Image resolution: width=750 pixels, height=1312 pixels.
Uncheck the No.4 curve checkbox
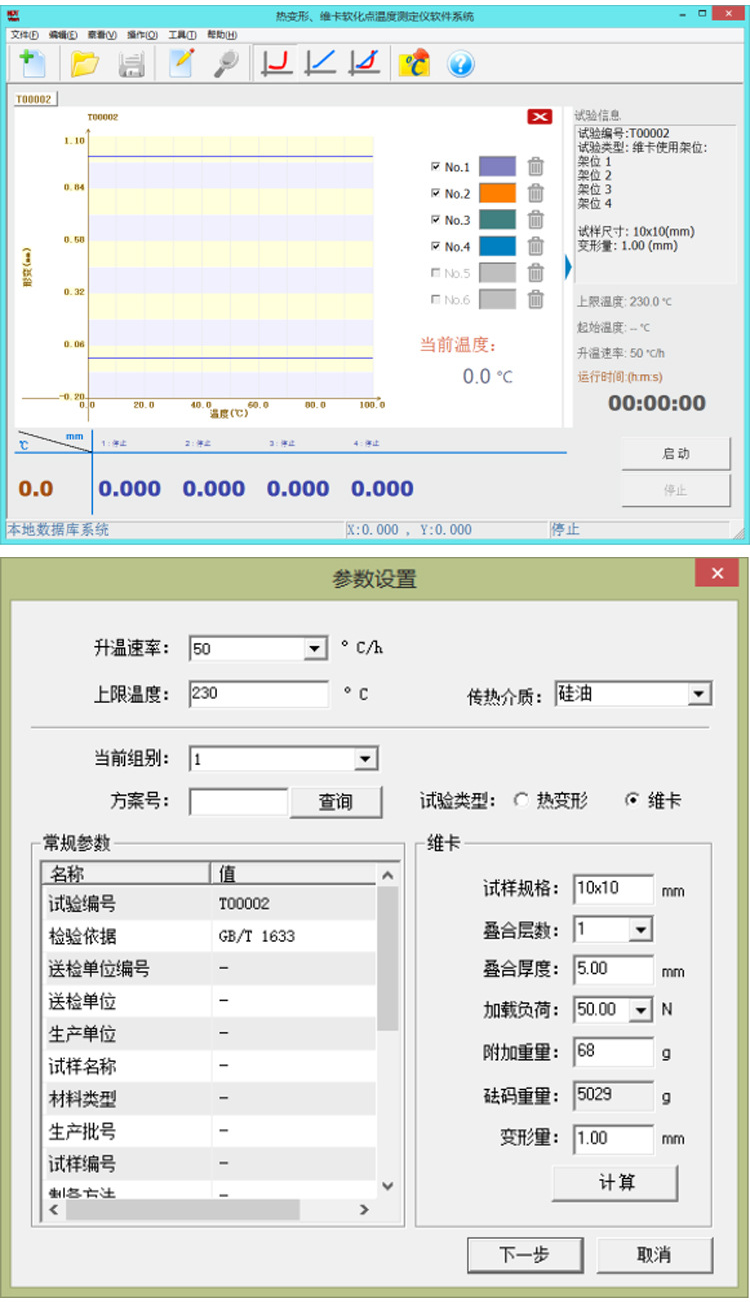pyautogui.click(x=435, y=246)
